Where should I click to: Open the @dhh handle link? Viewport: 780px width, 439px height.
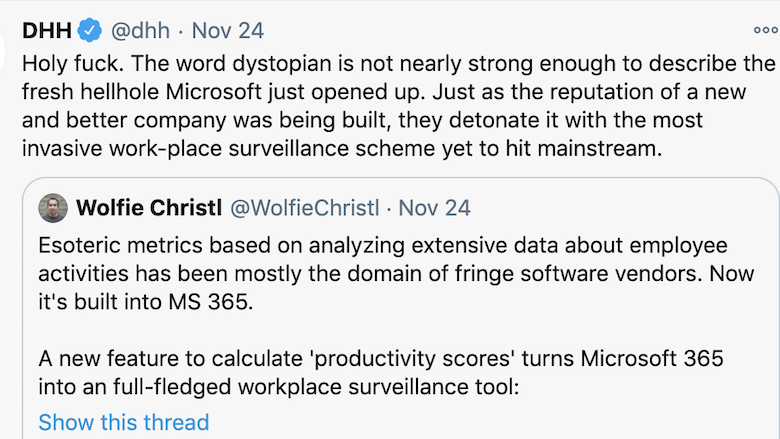click(x=140, y=31)
